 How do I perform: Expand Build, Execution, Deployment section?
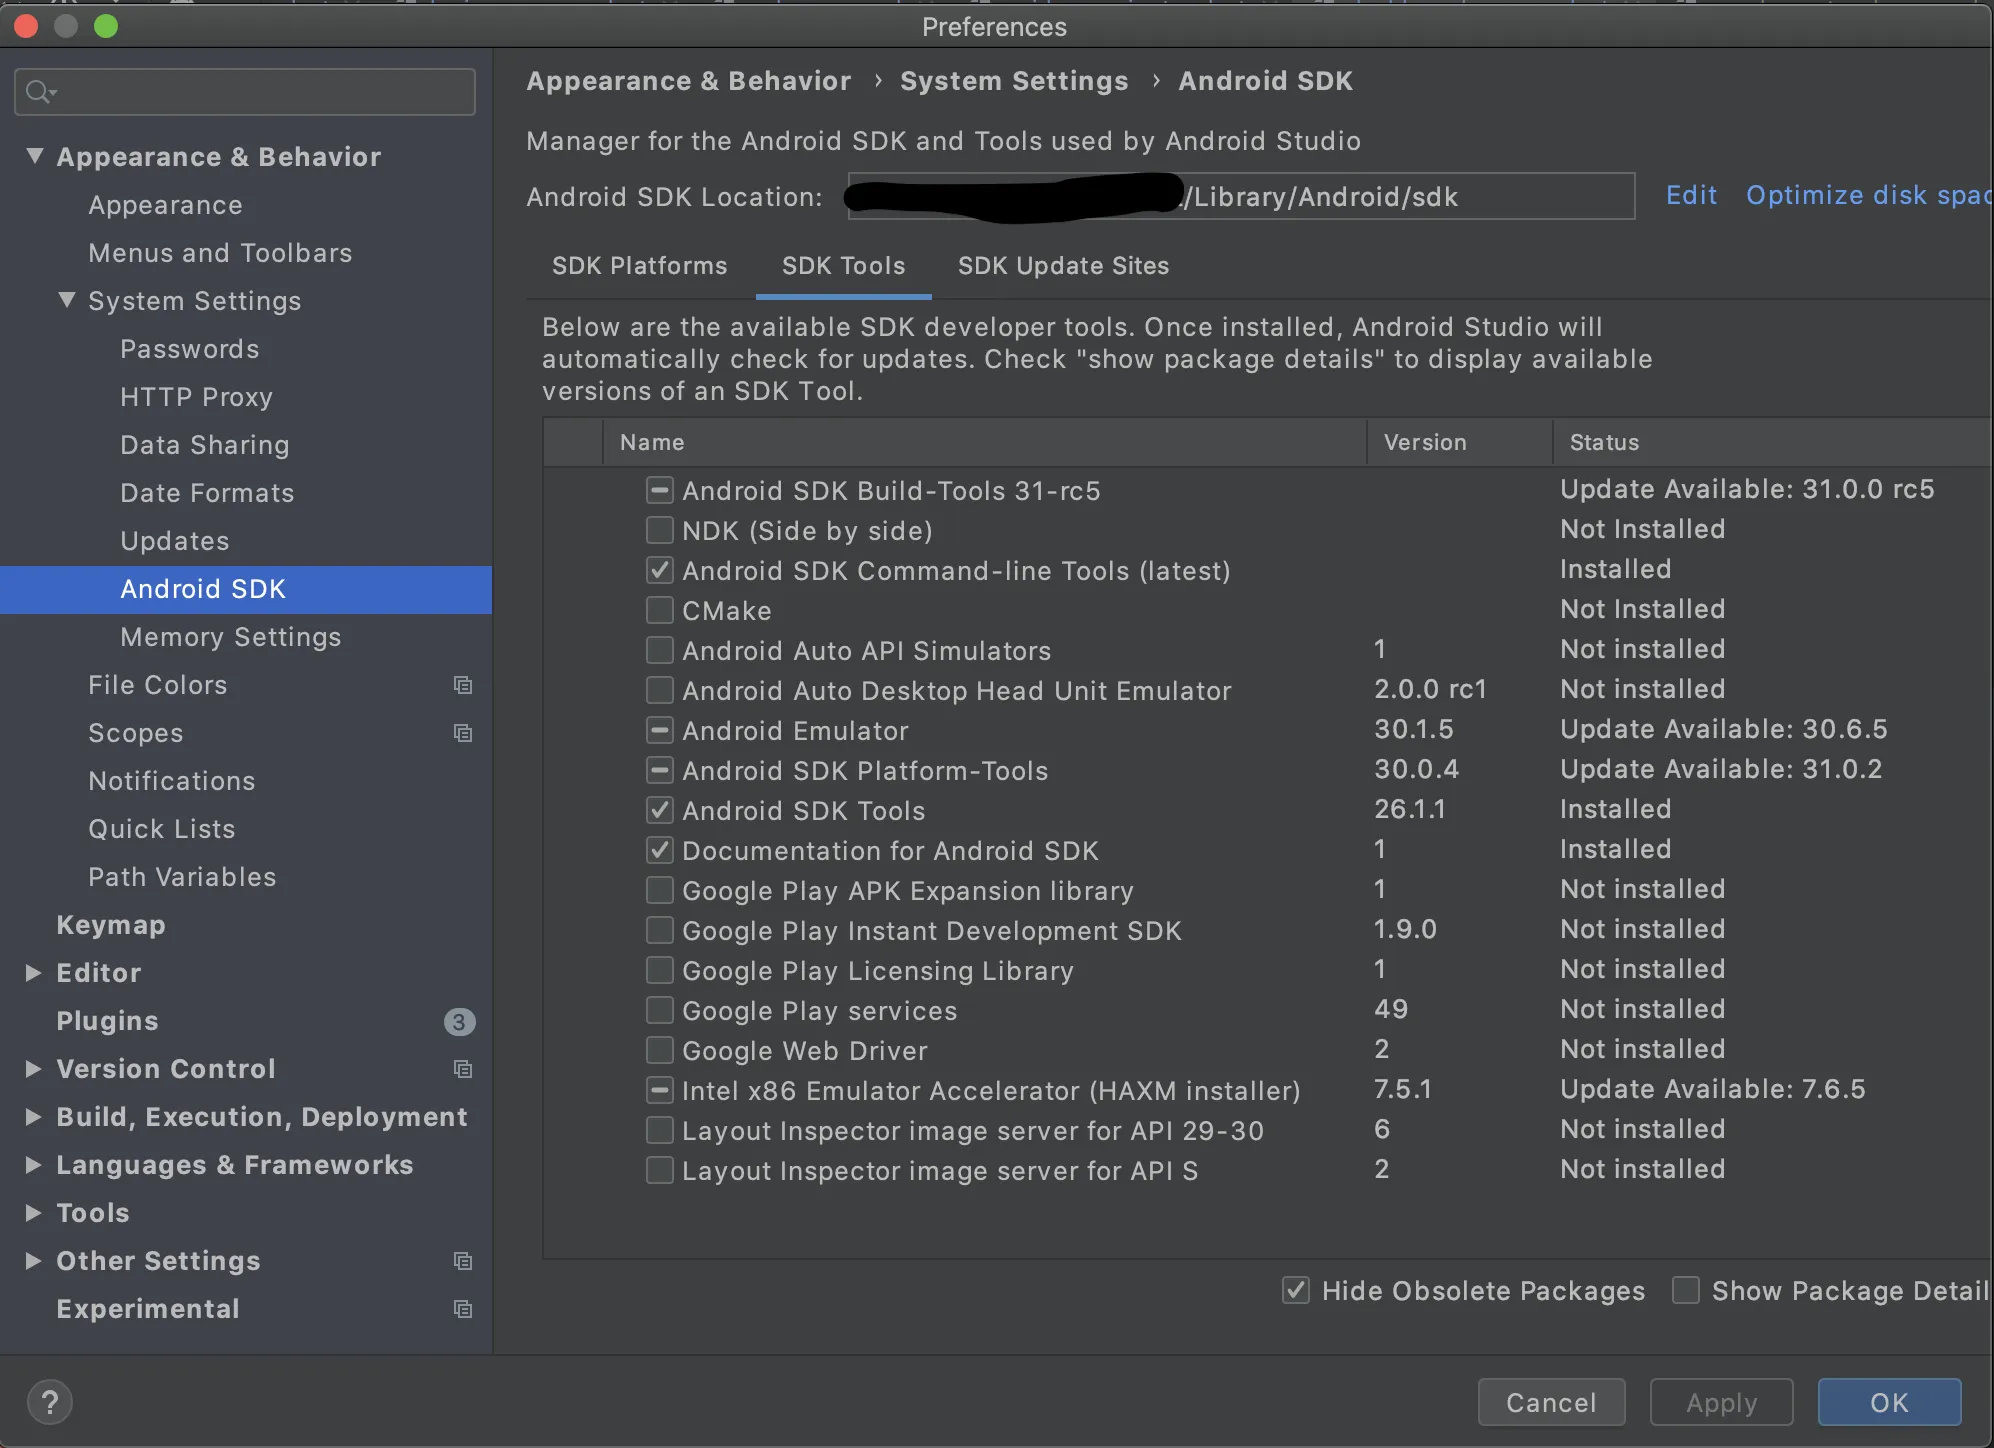(x=33, y=1117)
